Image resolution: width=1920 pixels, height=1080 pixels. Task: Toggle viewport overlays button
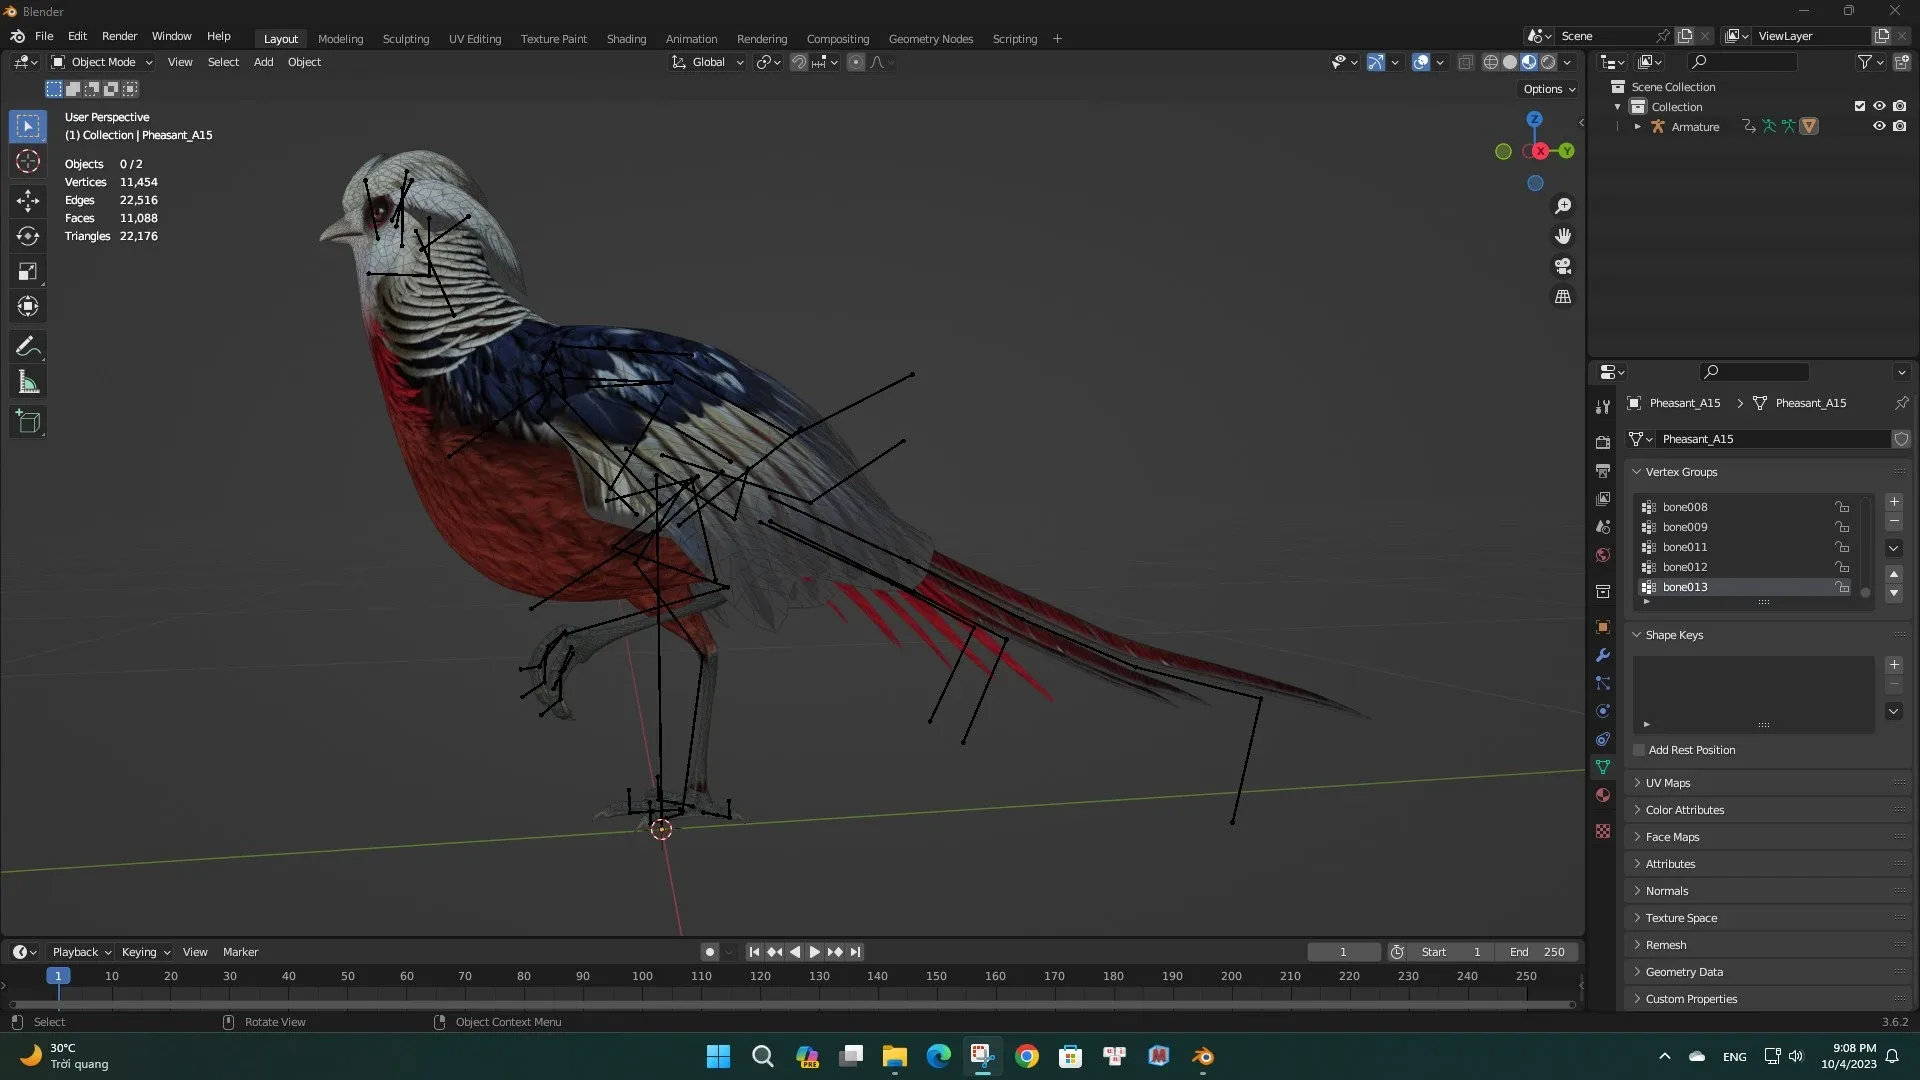[1421, 62]
